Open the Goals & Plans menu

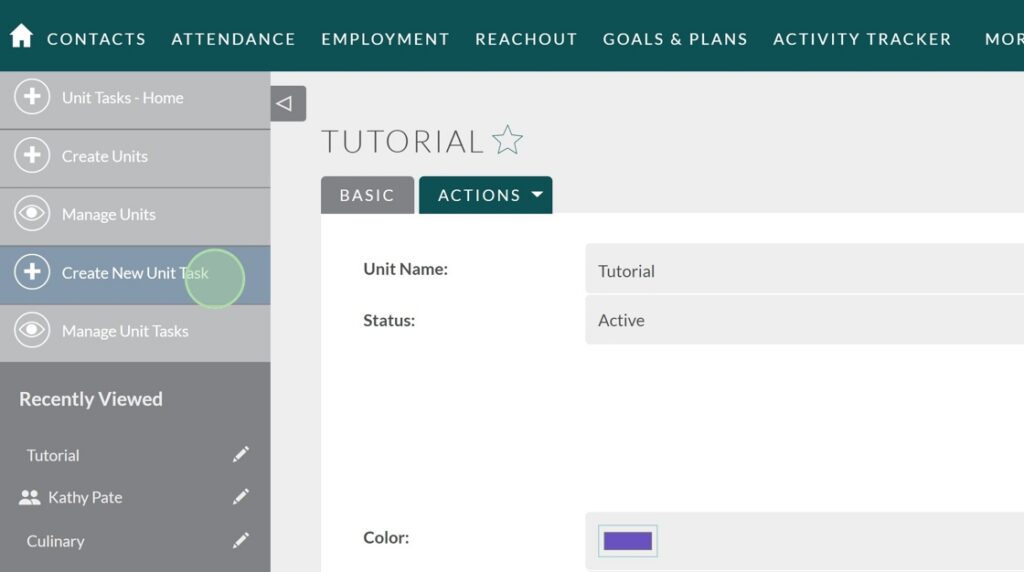(675, 39)
